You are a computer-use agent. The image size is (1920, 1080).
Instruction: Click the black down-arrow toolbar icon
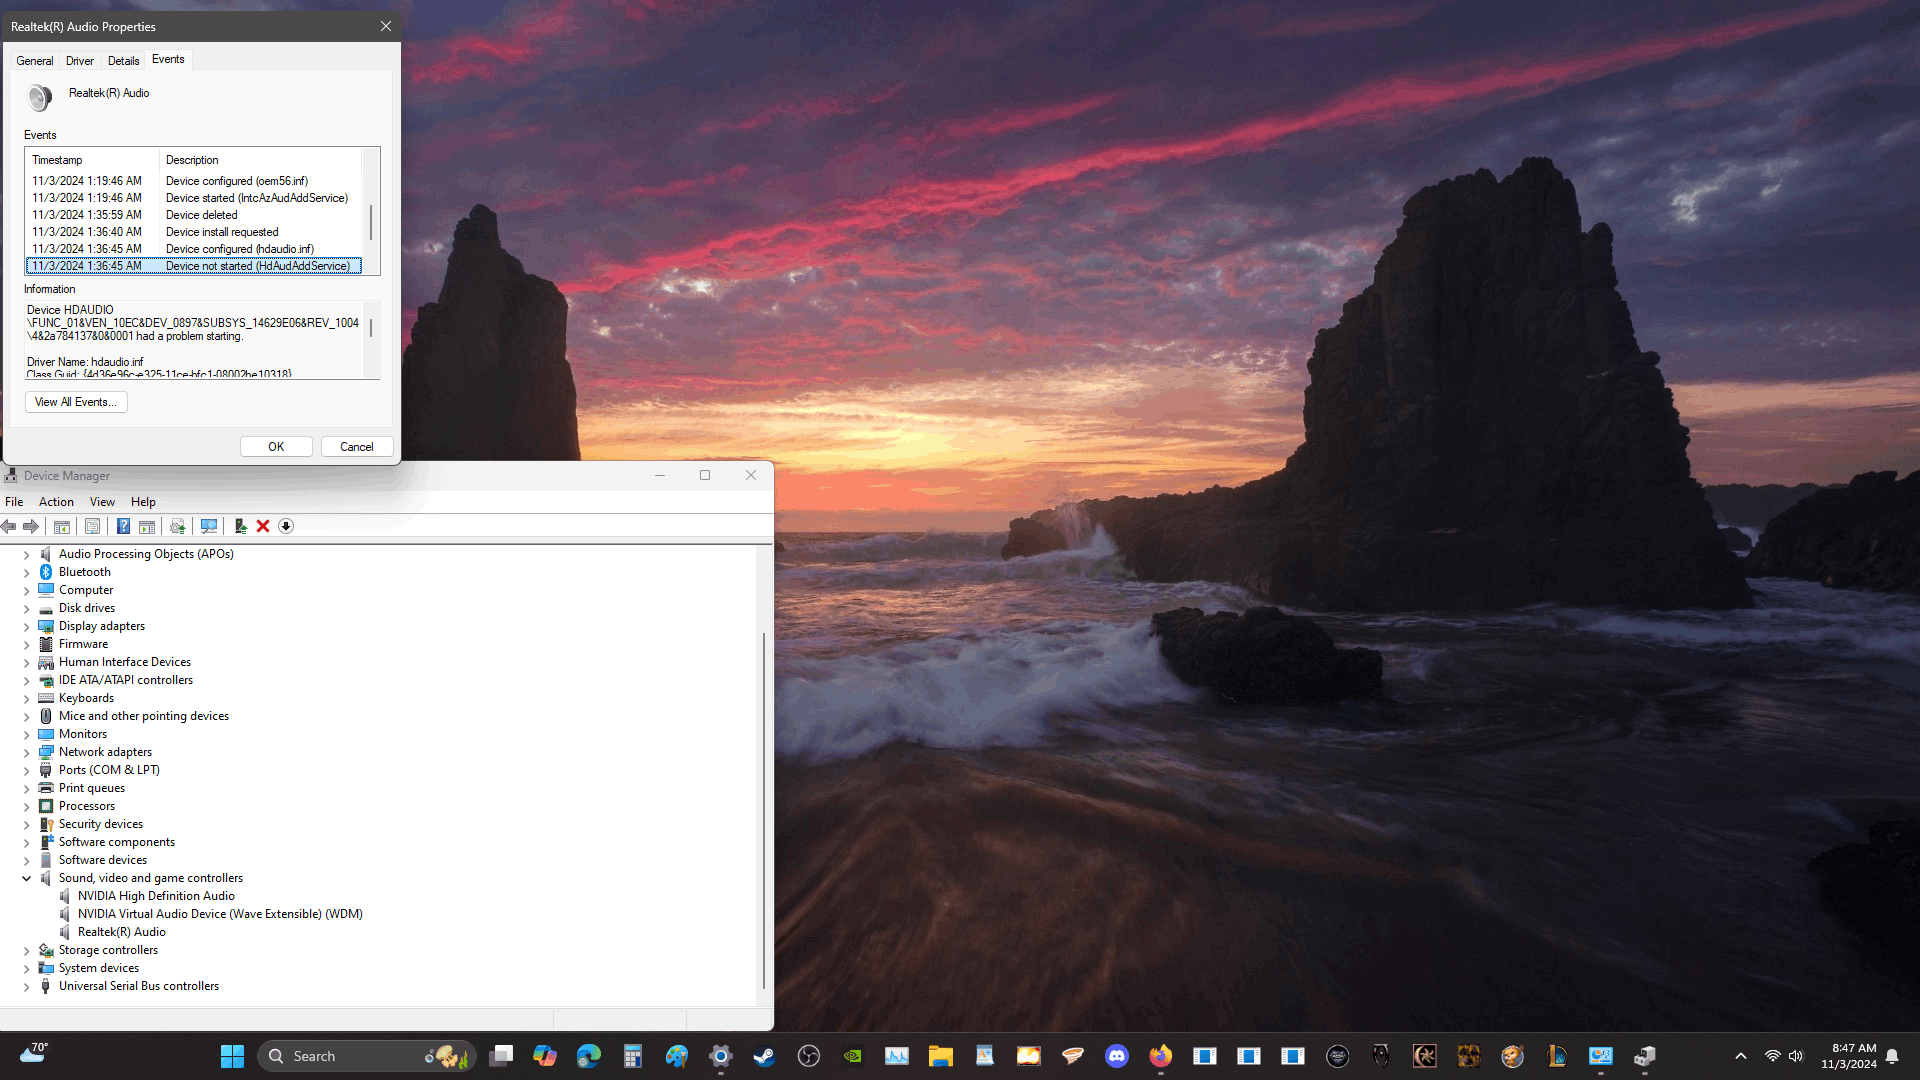tap(286, 526)
